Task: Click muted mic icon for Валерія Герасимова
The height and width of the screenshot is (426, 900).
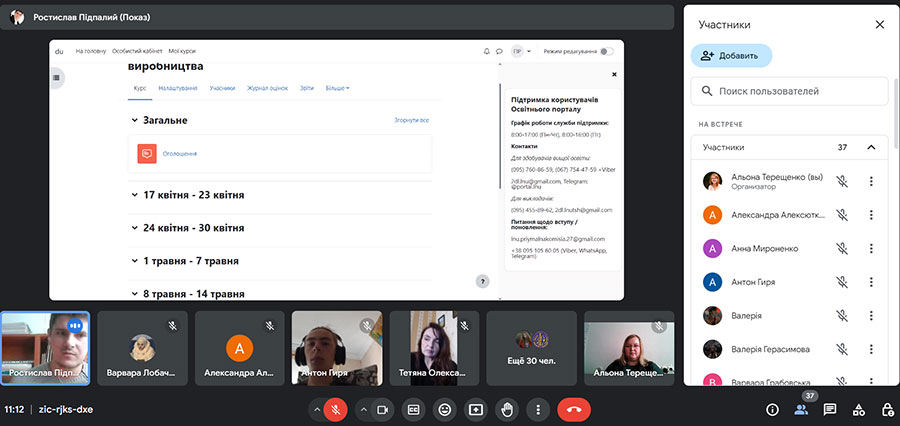Action: 841,349
